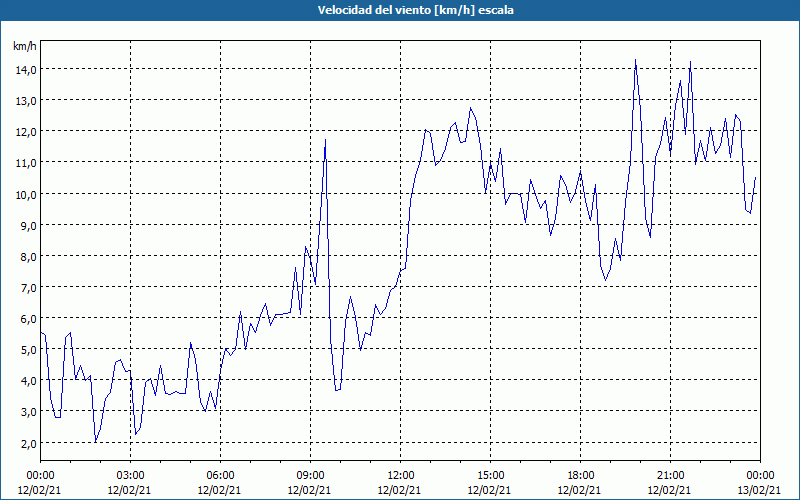Viewport: 800px width, 500px height.
Task: Click the 13/02/21 date label
Action: [760, 490]
